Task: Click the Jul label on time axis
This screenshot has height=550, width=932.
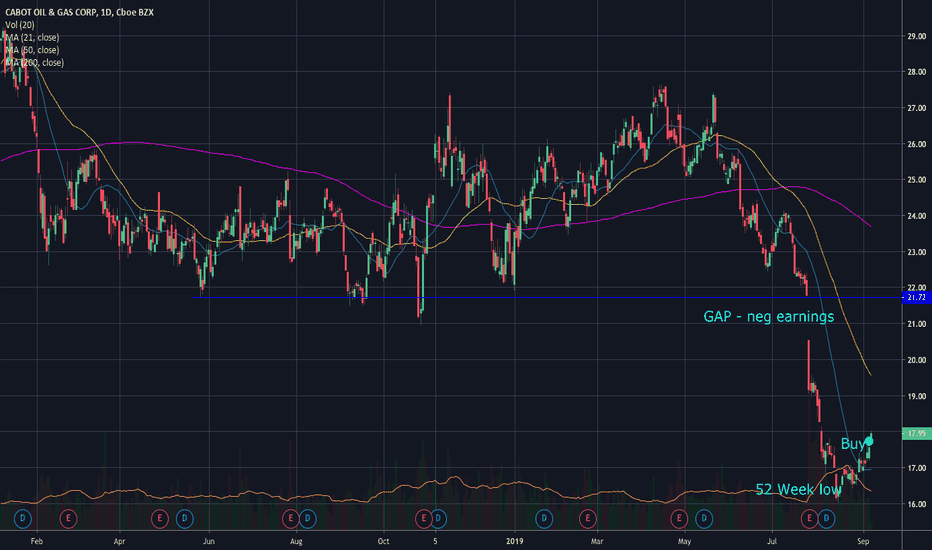Action: 772,541
